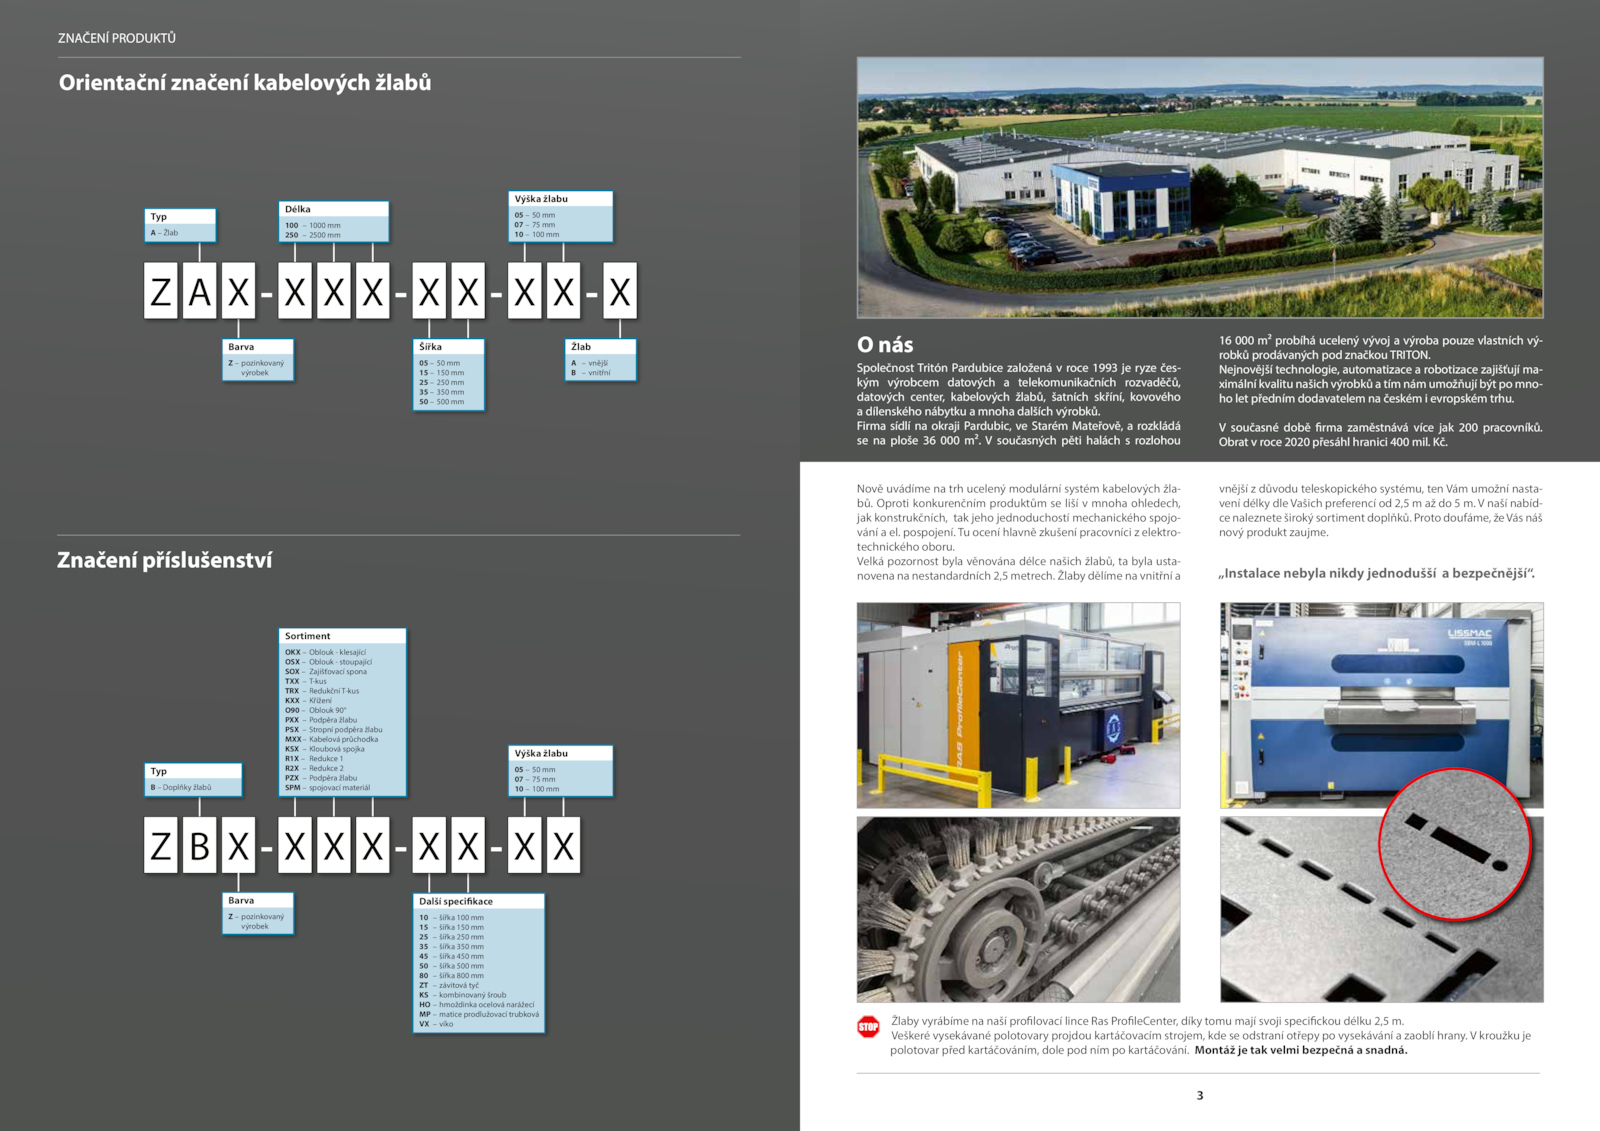Click 'SPM – spojovací materiál' entry

tap(327, 788)
